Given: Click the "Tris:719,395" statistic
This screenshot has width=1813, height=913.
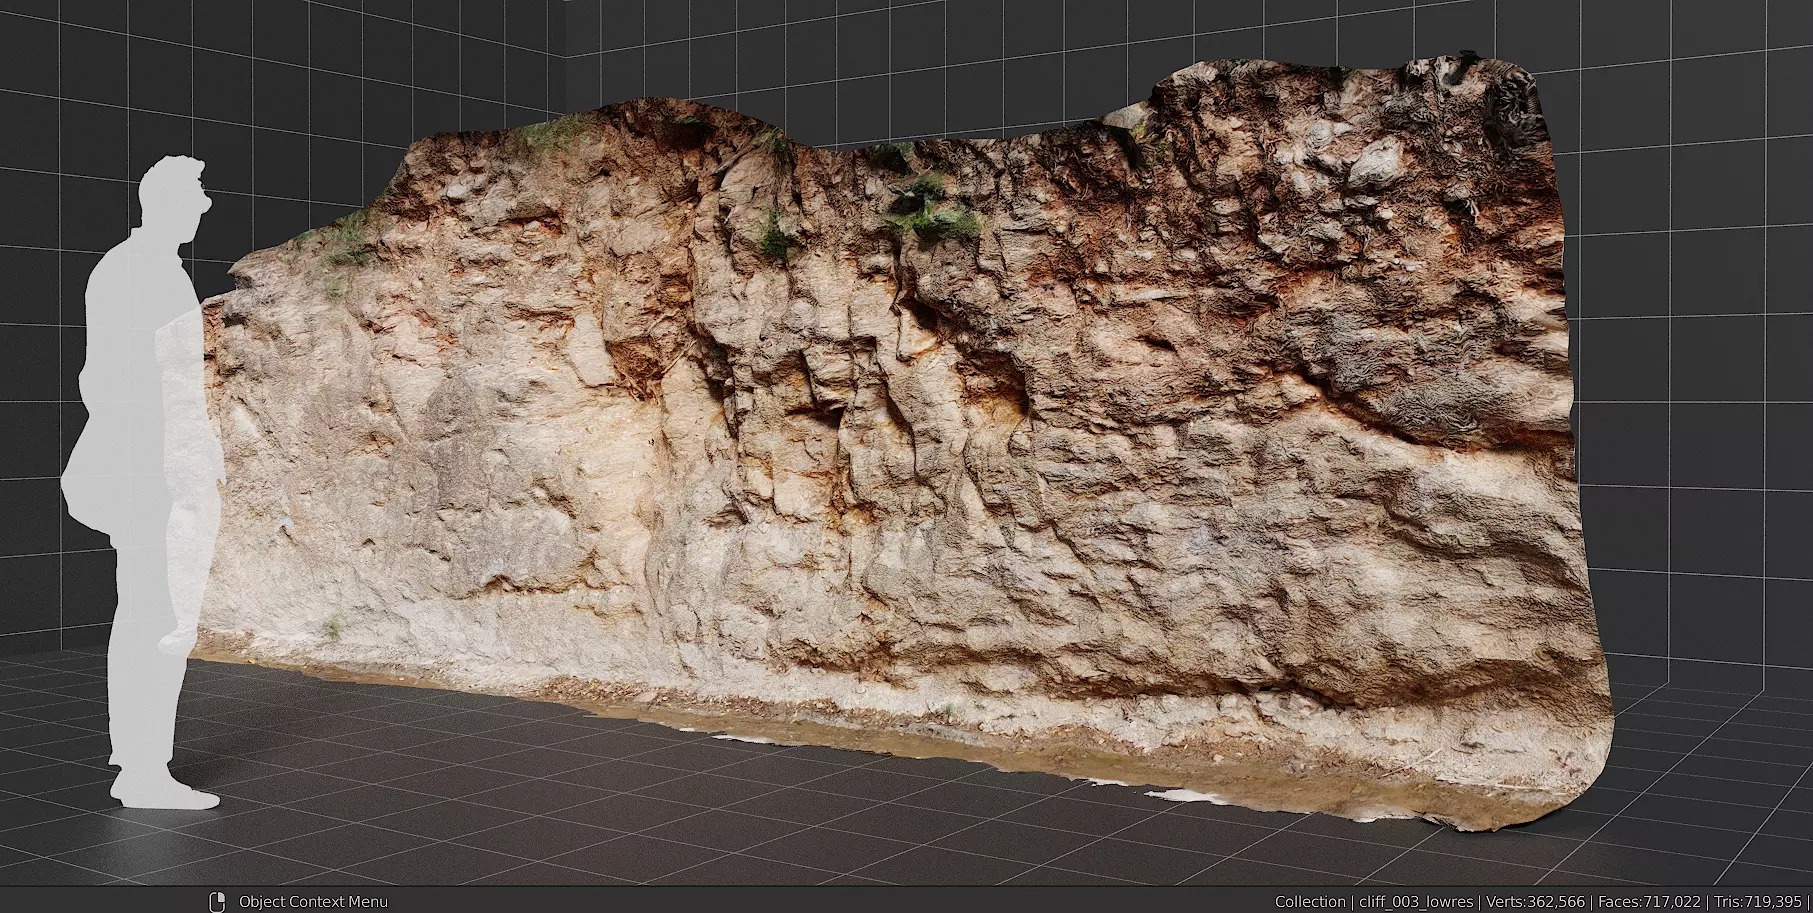Looking at the screenshot, I should (1757, 901).
